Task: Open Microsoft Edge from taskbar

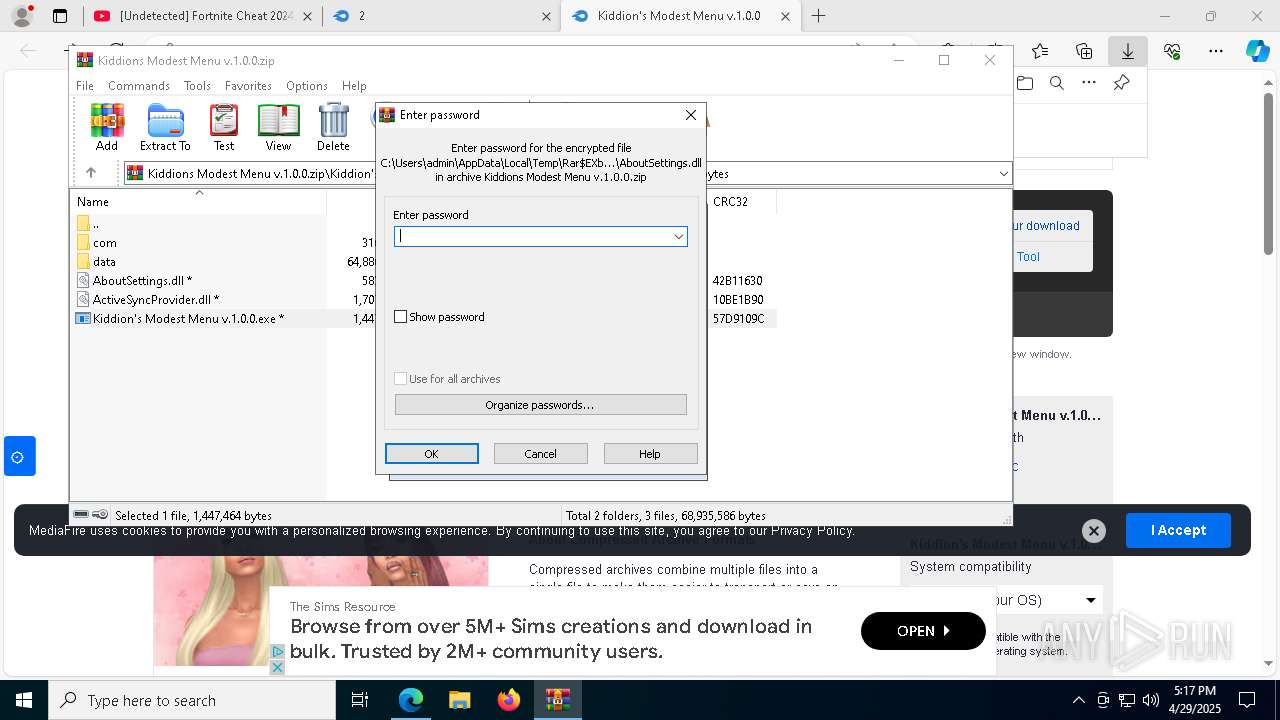Action: tap(411, 700)
